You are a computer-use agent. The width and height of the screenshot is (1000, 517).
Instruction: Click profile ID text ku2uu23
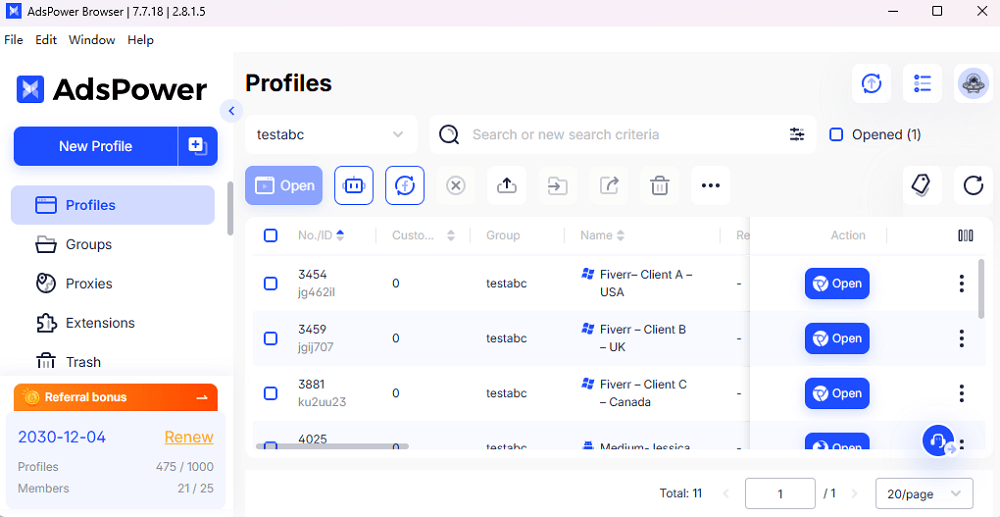point(321,402)
